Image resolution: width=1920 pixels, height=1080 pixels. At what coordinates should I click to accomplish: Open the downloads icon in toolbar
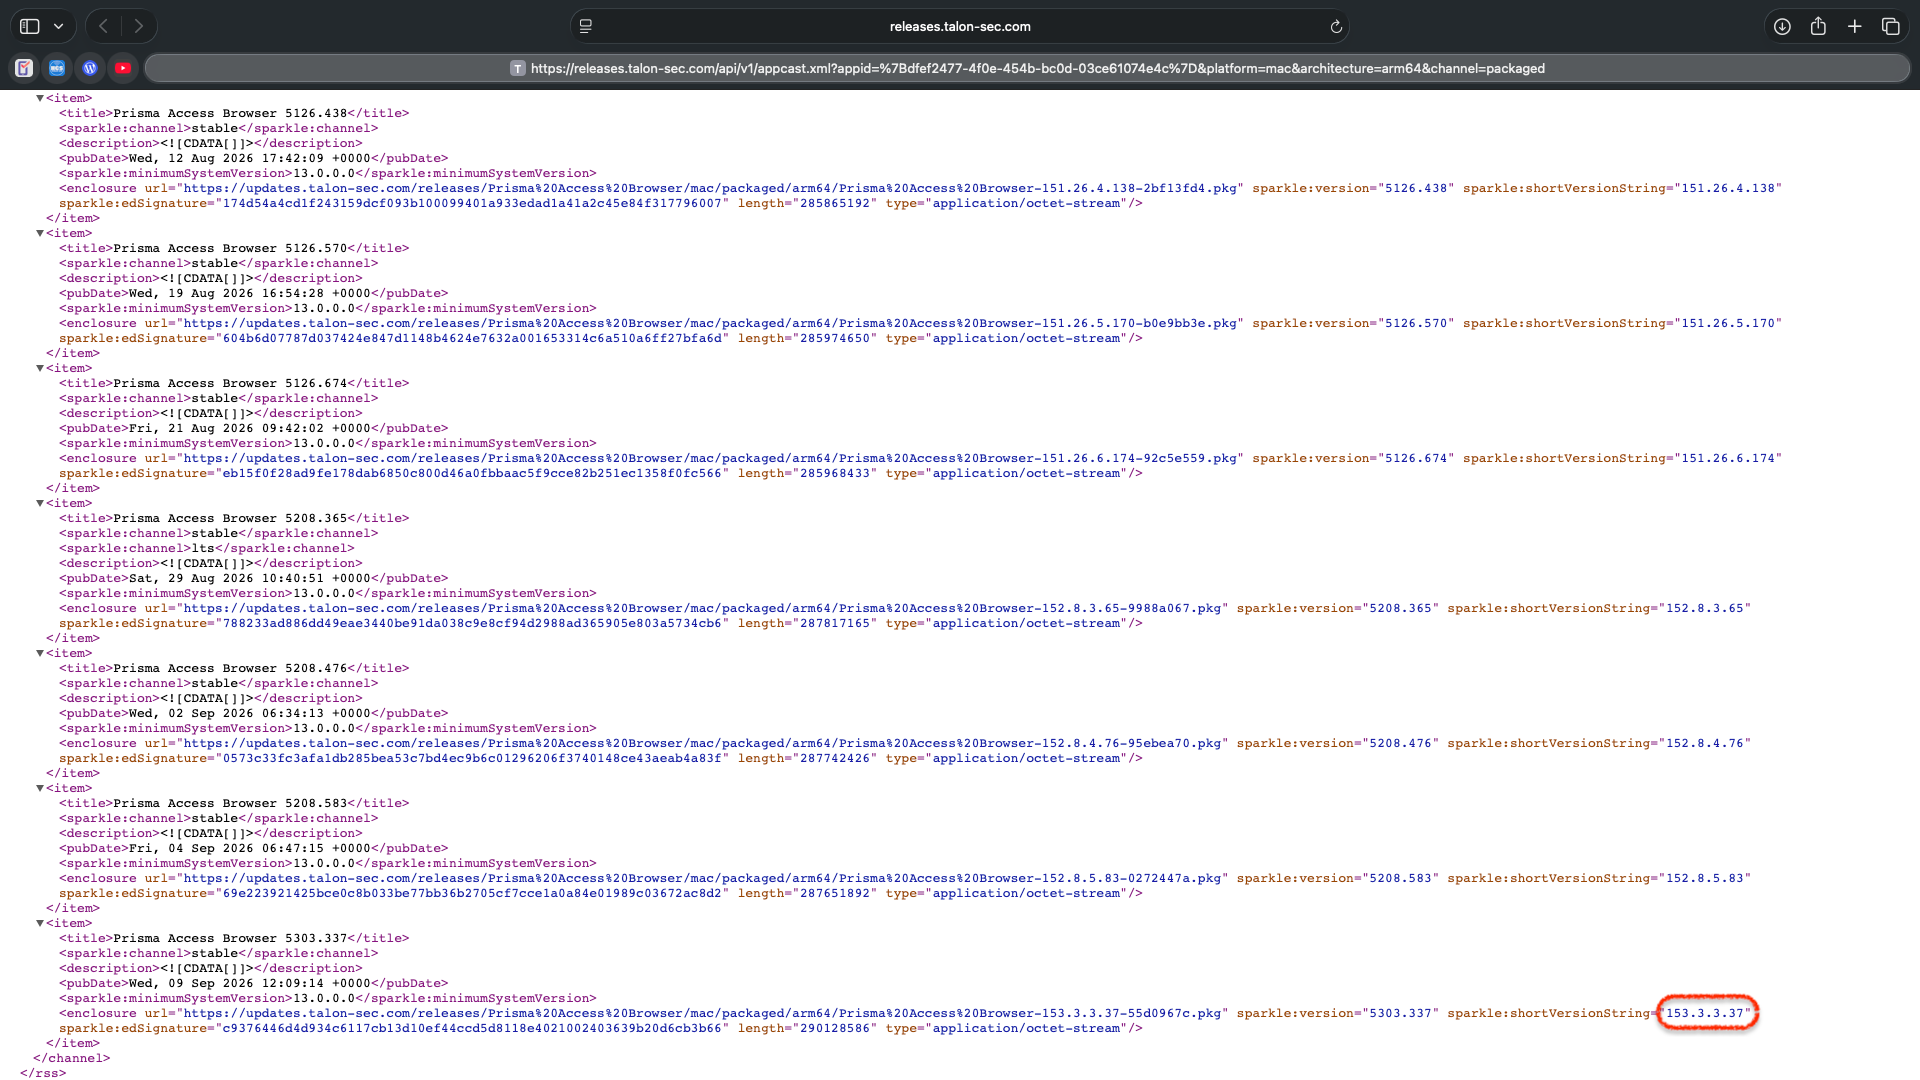click(1782, 26)
